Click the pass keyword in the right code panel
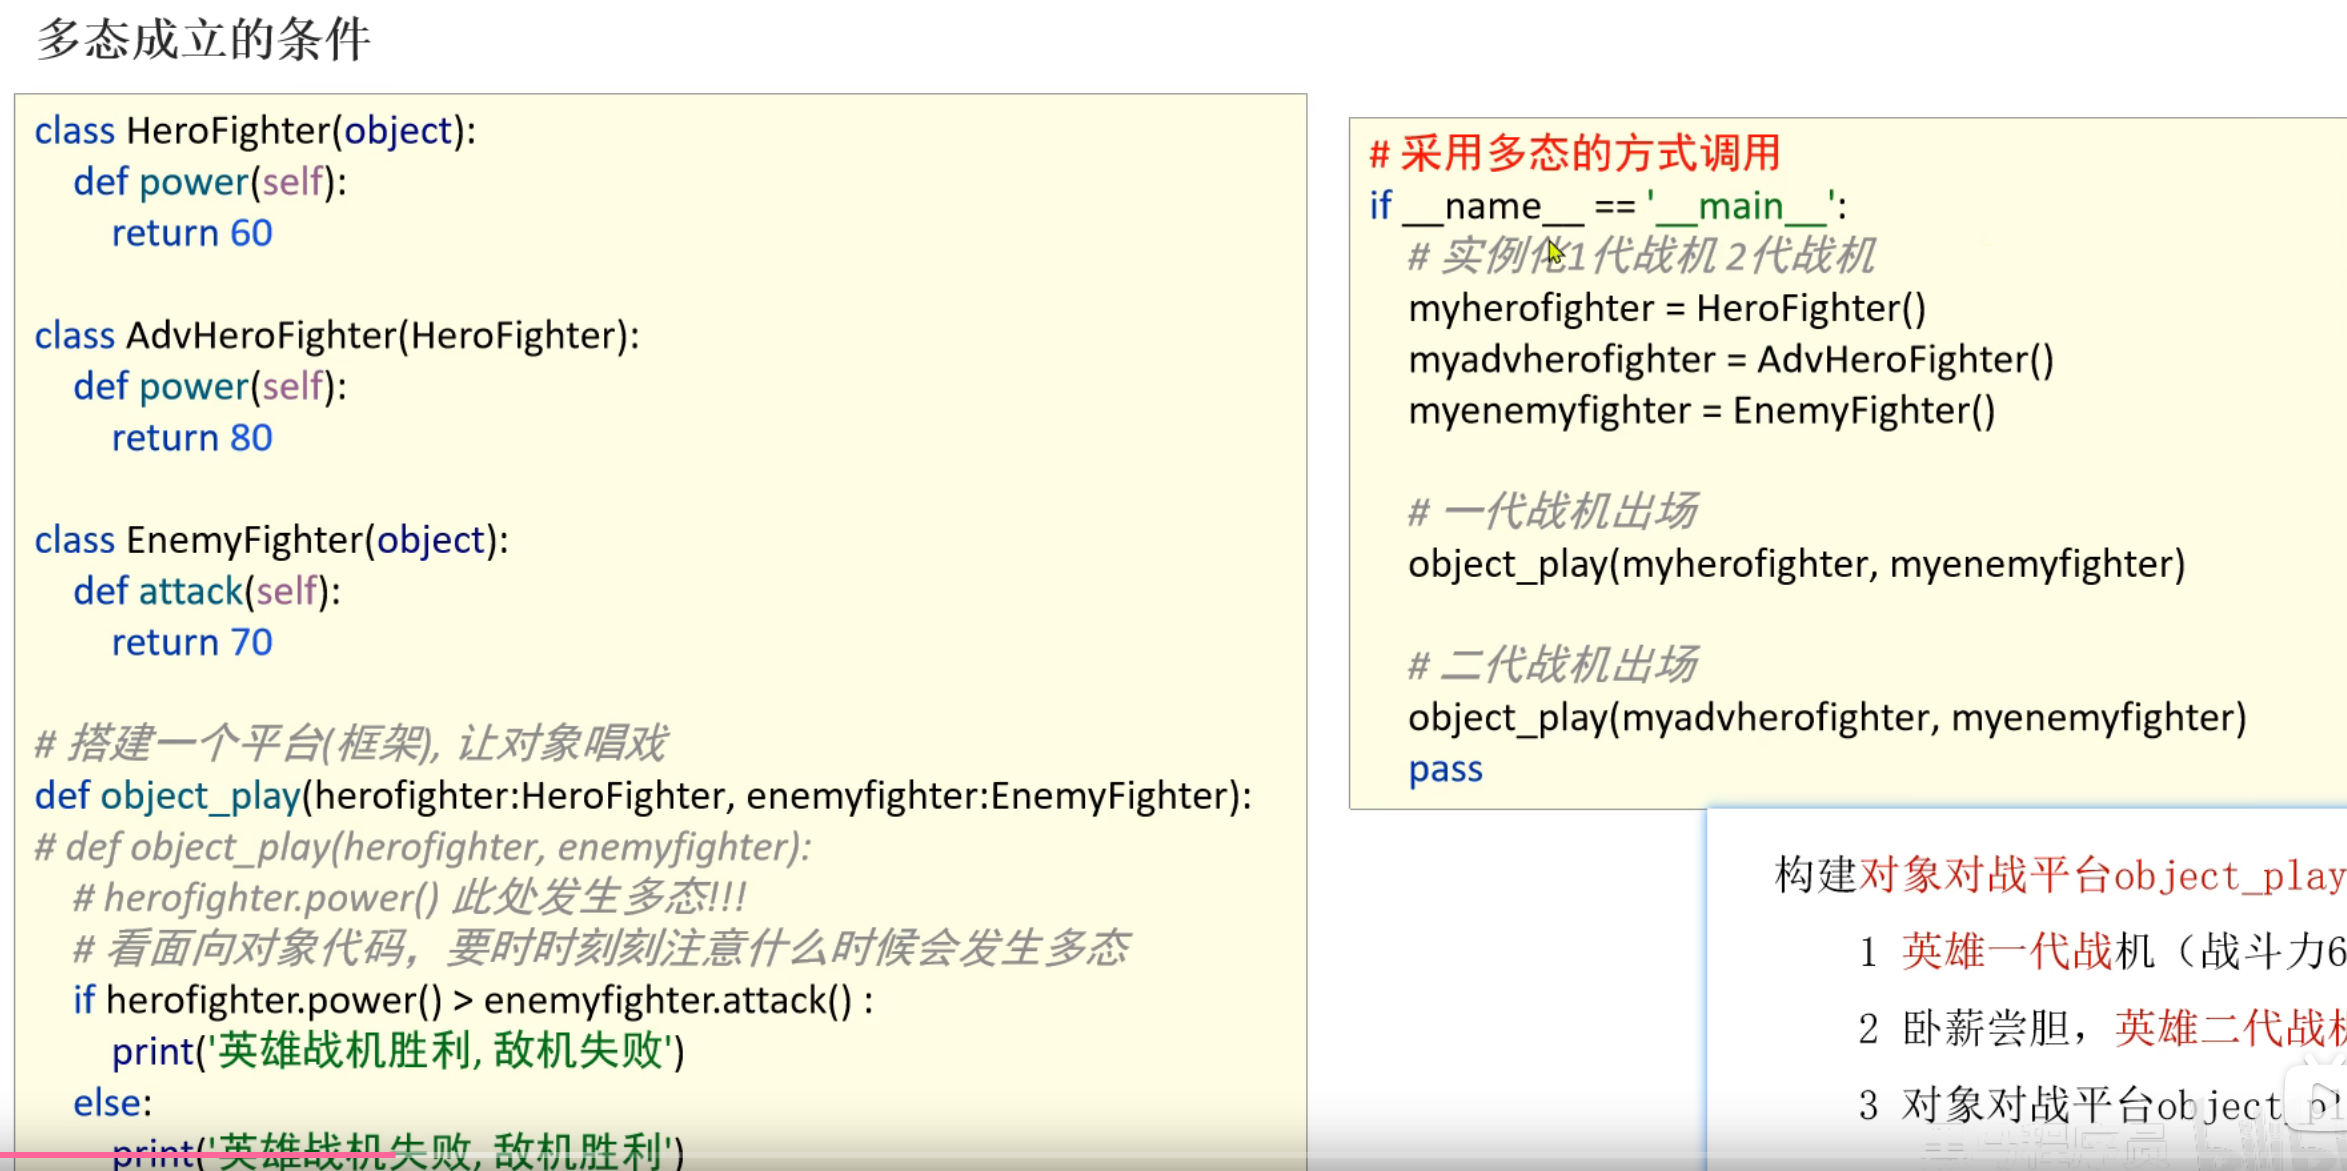 [x=1445, y=769]
